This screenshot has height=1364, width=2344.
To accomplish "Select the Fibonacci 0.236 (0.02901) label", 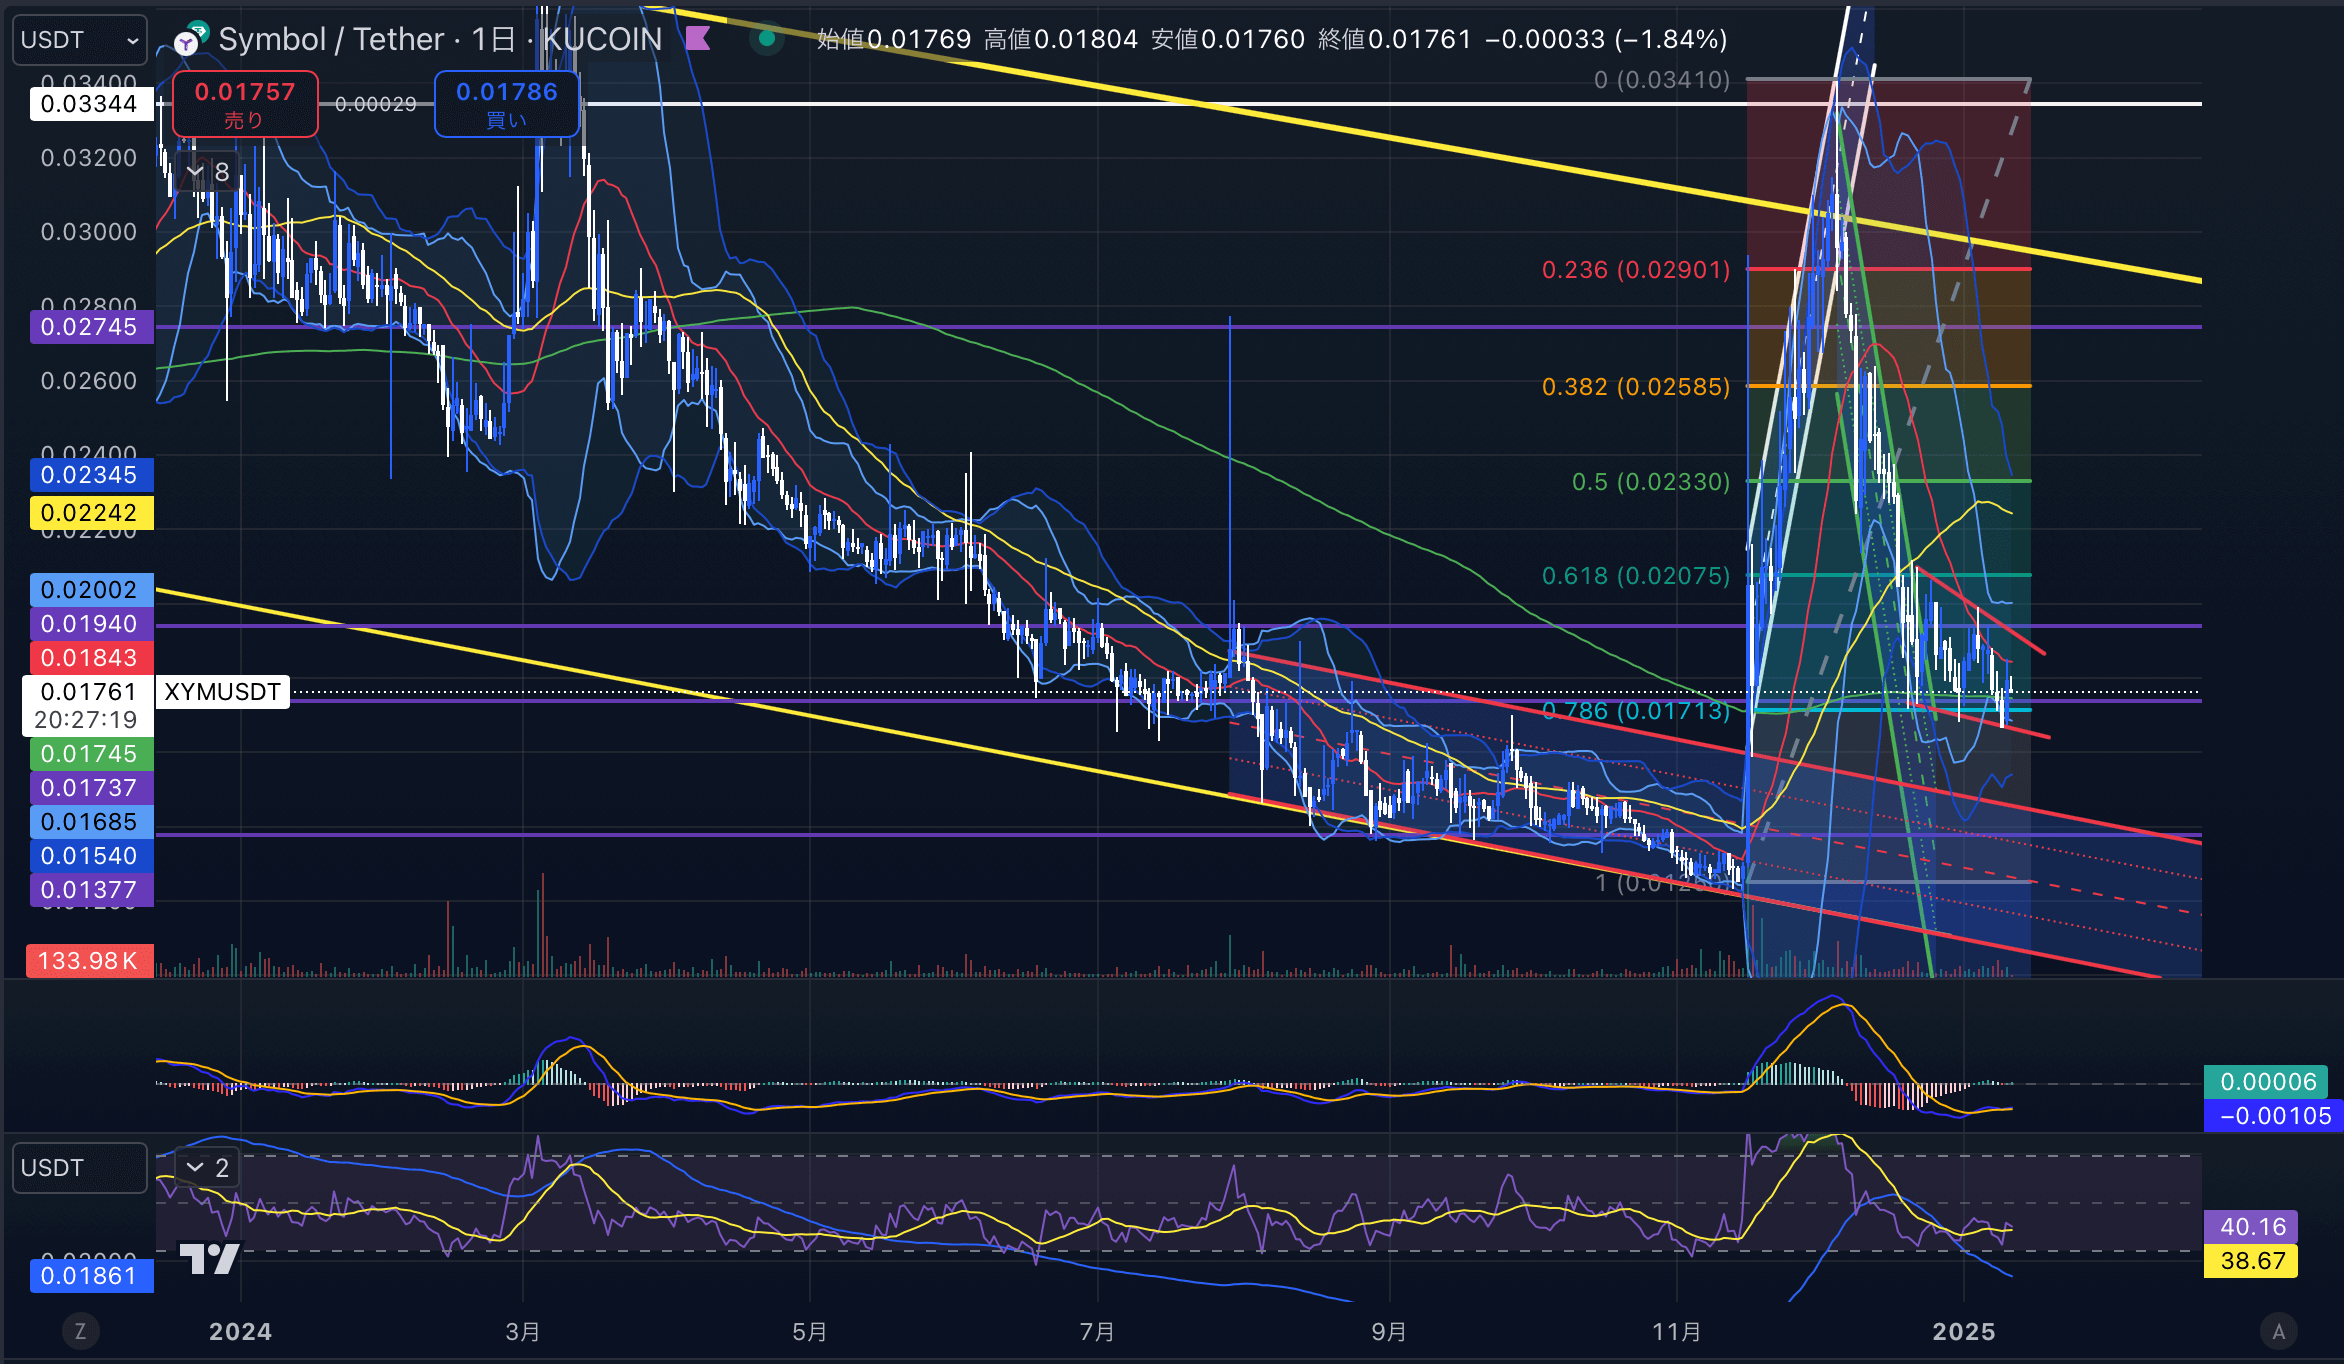I will 1635,270.
